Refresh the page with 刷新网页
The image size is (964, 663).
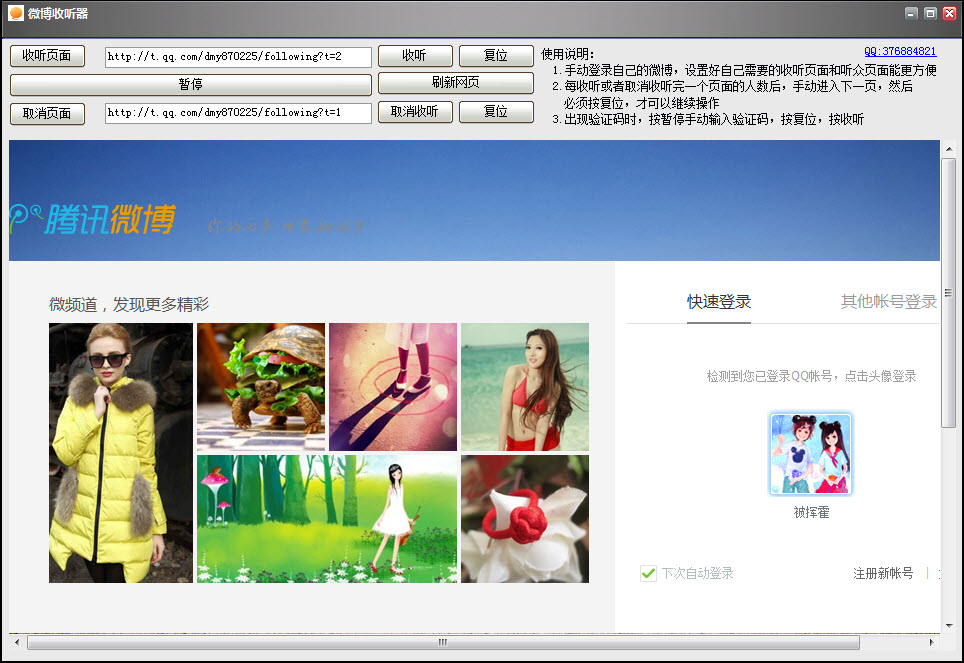pyautogui.click(x=456, y=83)
